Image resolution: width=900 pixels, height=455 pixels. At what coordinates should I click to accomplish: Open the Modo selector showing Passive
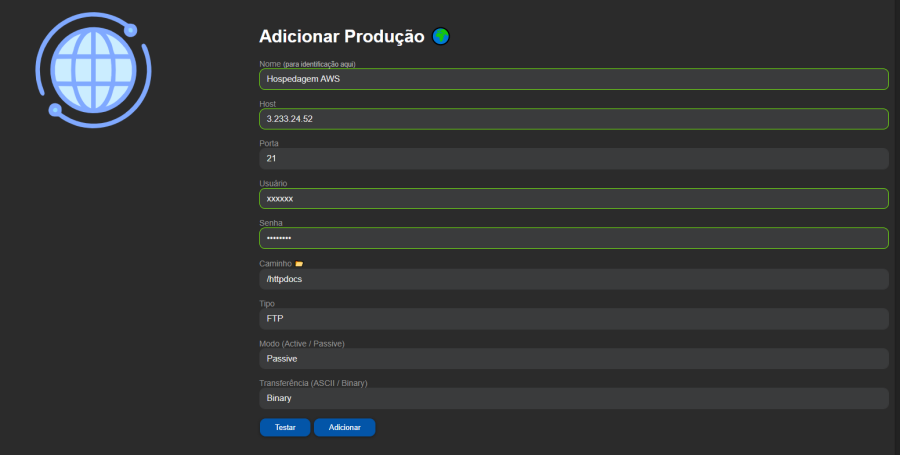coord(573,358)
